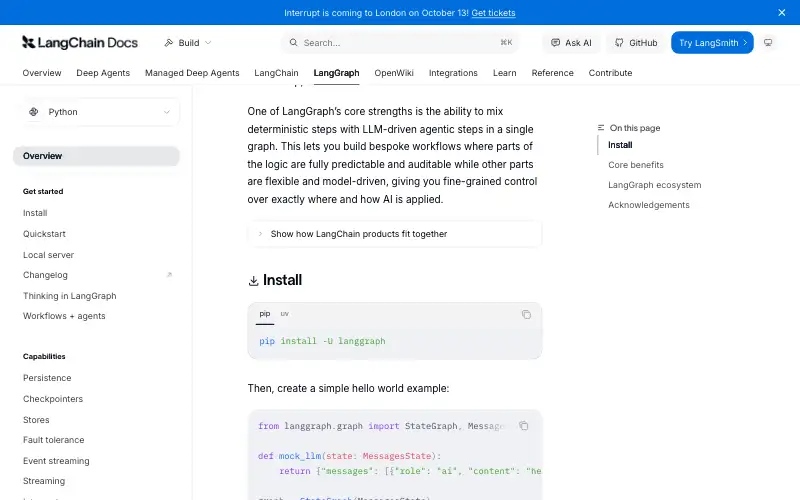The image size is (800, 500).
Task: Open the Streaming sidebar page
Action: pos(44,481)
